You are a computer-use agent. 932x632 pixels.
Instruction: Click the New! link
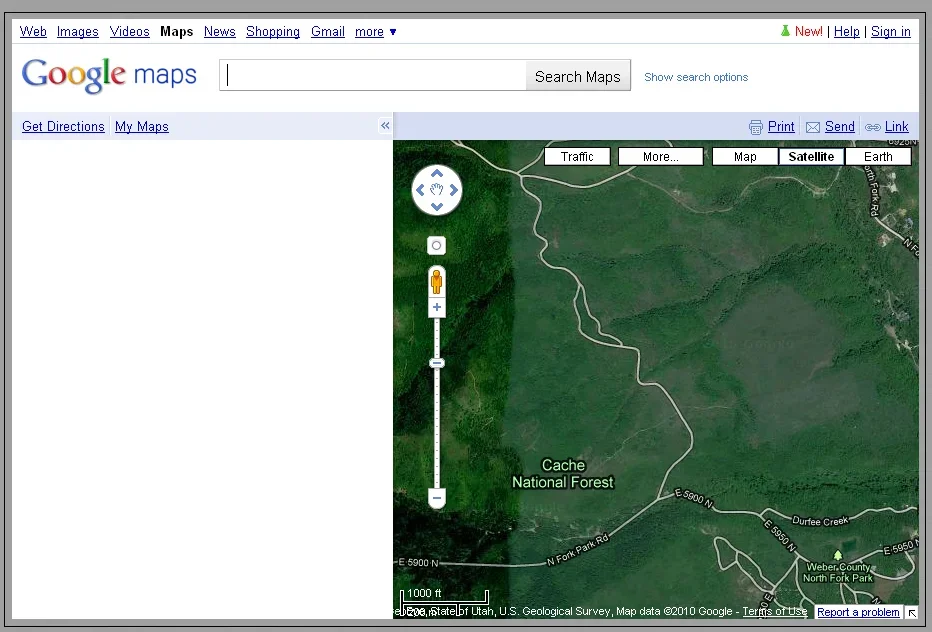coord(808,32)
